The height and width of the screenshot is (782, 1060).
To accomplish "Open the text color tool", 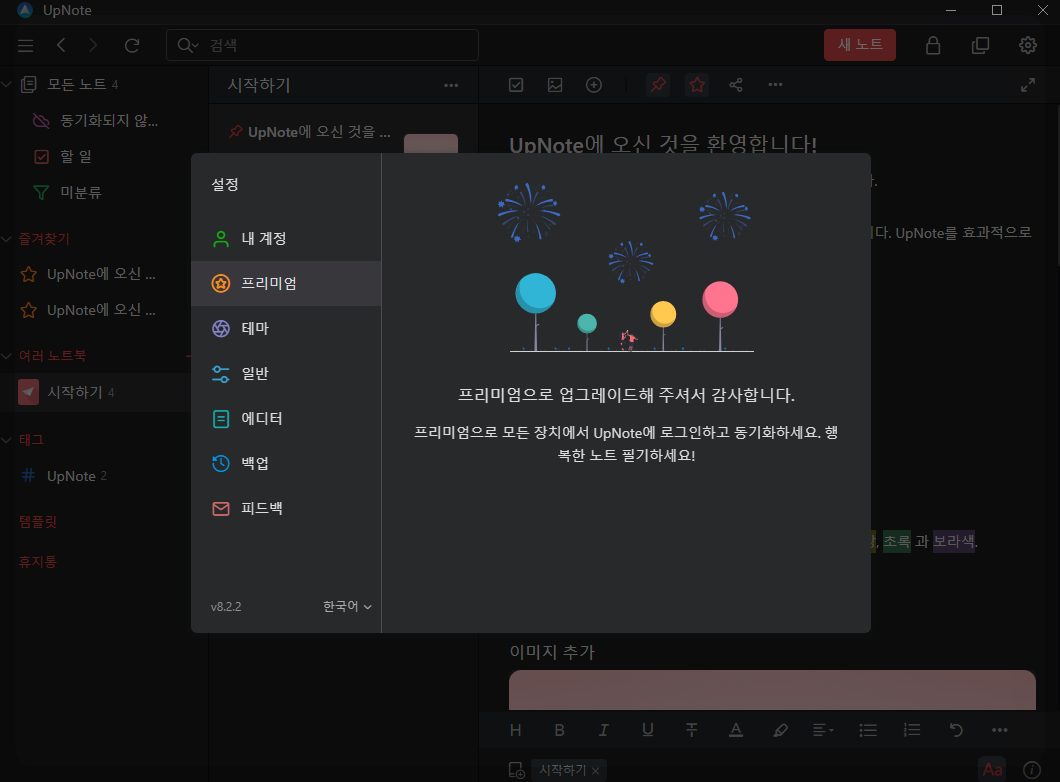I will coord(736,730).
